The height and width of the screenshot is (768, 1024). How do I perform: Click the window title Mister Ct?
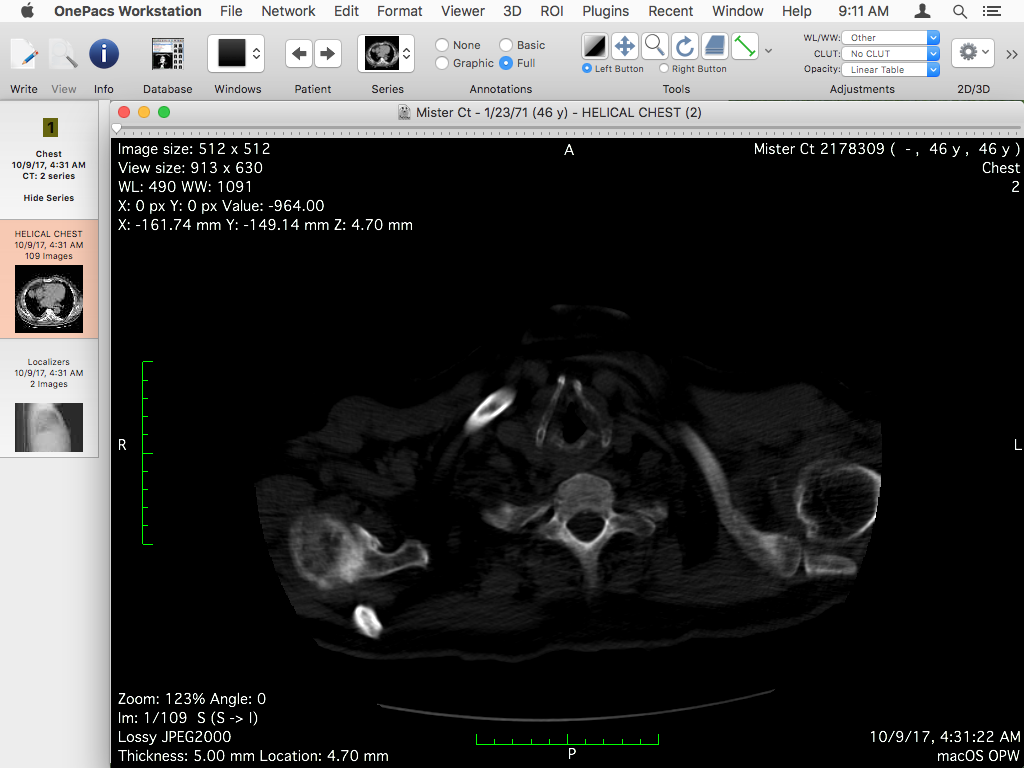(558, 112)
